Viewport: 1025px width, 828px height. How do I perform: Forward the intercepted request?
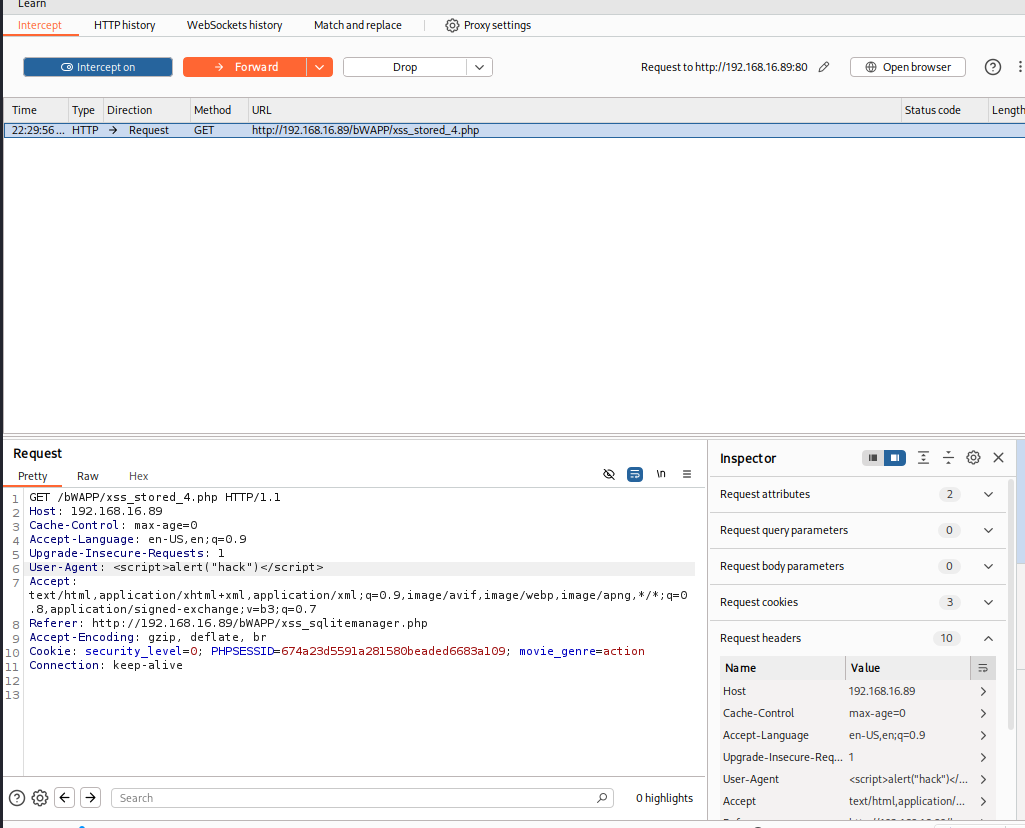245,67
